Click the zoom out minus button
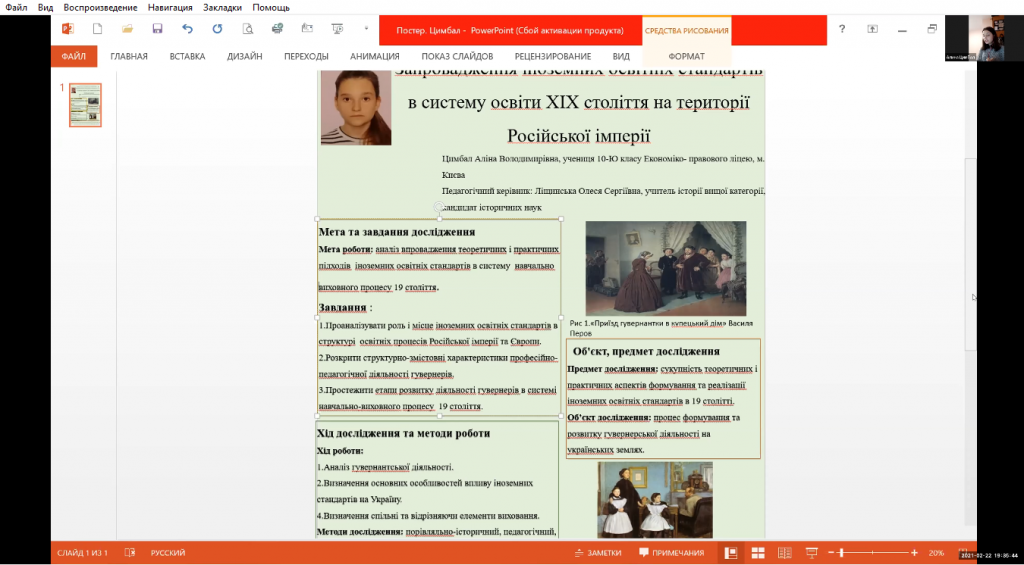1024x565 pixels. pyautogui.click(x=831, y=553)
